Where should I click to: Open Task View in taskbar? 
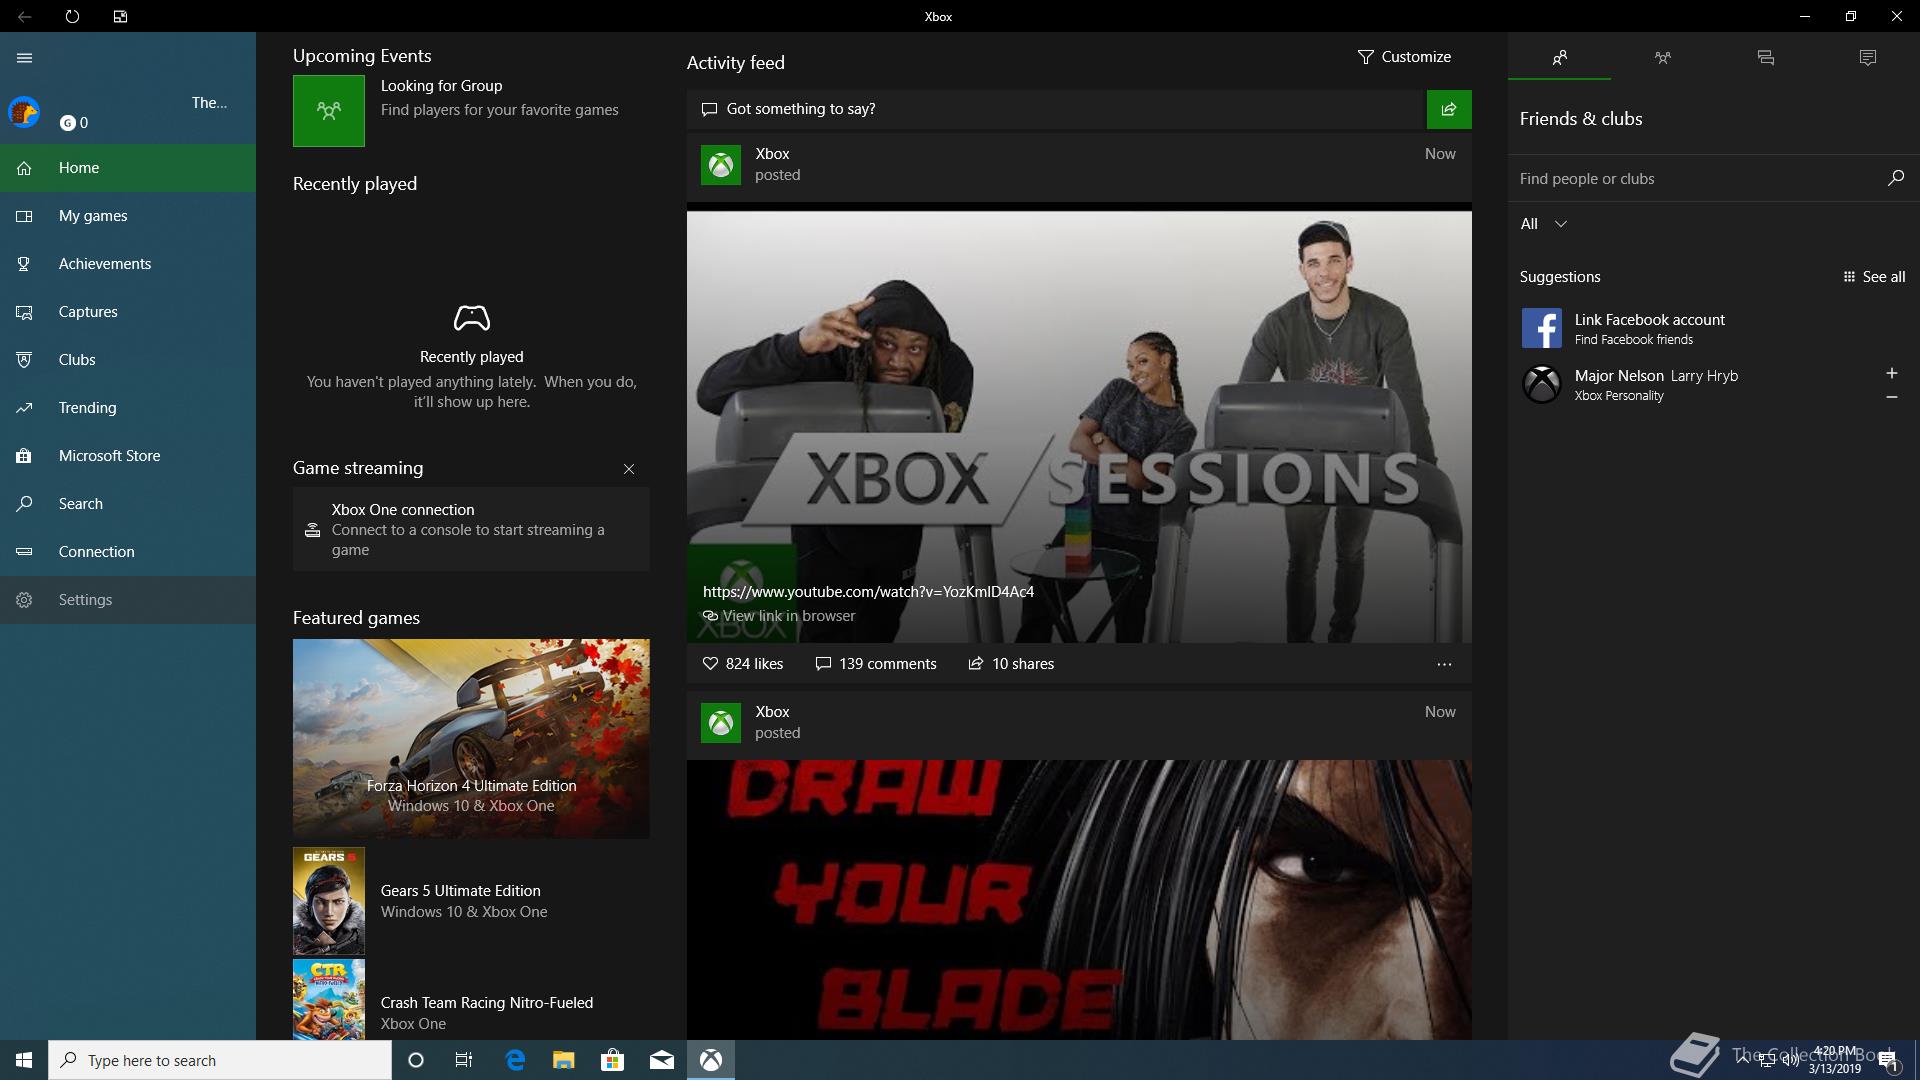[x=464, y=1060]
